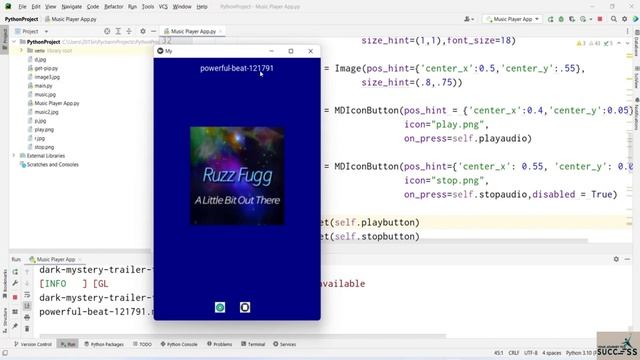Open the VCS menu

tap(163, 7)
